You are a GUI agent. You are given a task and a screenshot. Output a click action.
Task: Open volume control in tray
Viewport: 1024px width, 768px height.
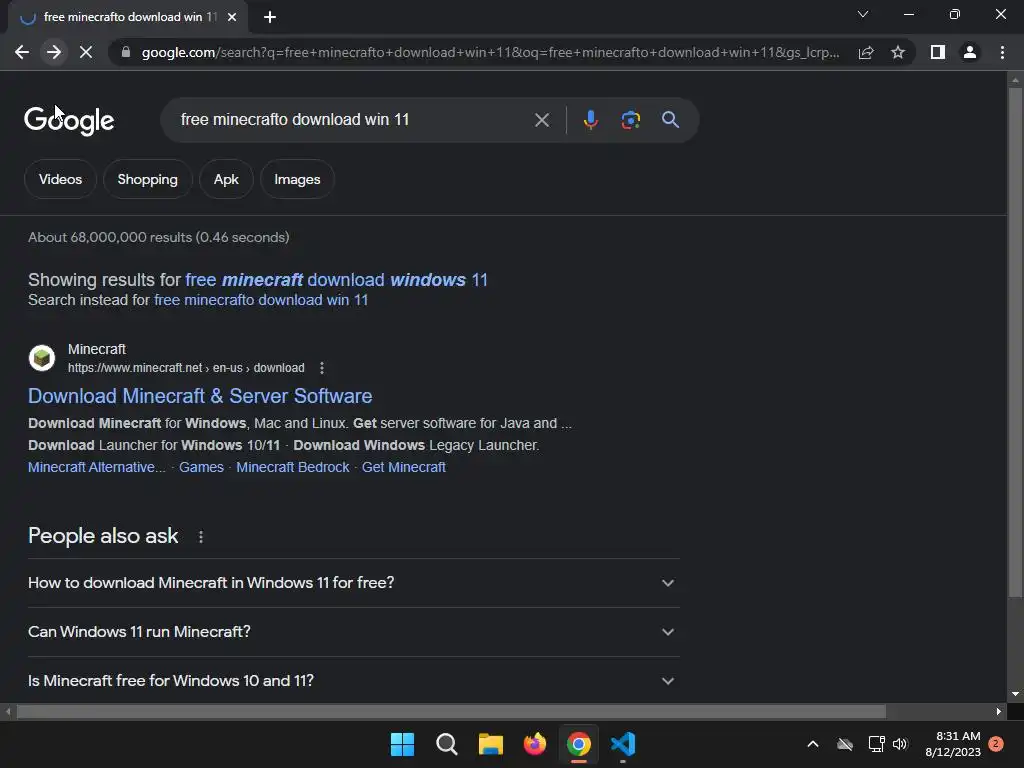click(x=900, y=744)
